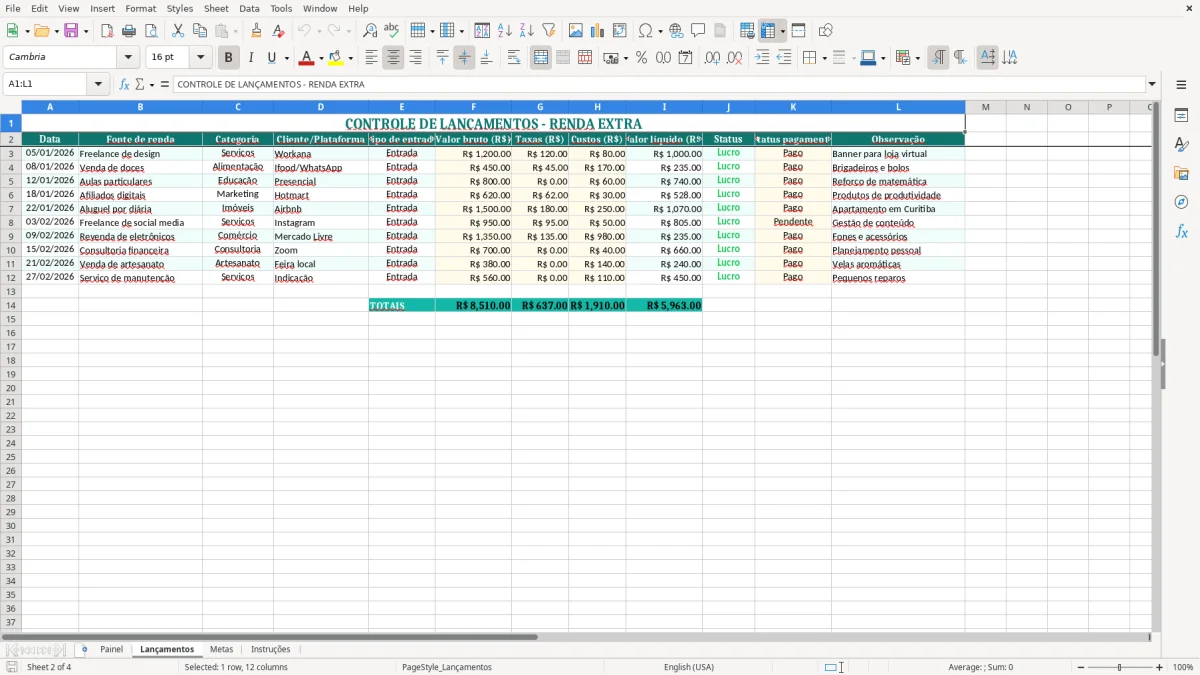Format as percent
The height and width of the screenshot is (675, 1200).
(x=641, y=58)
